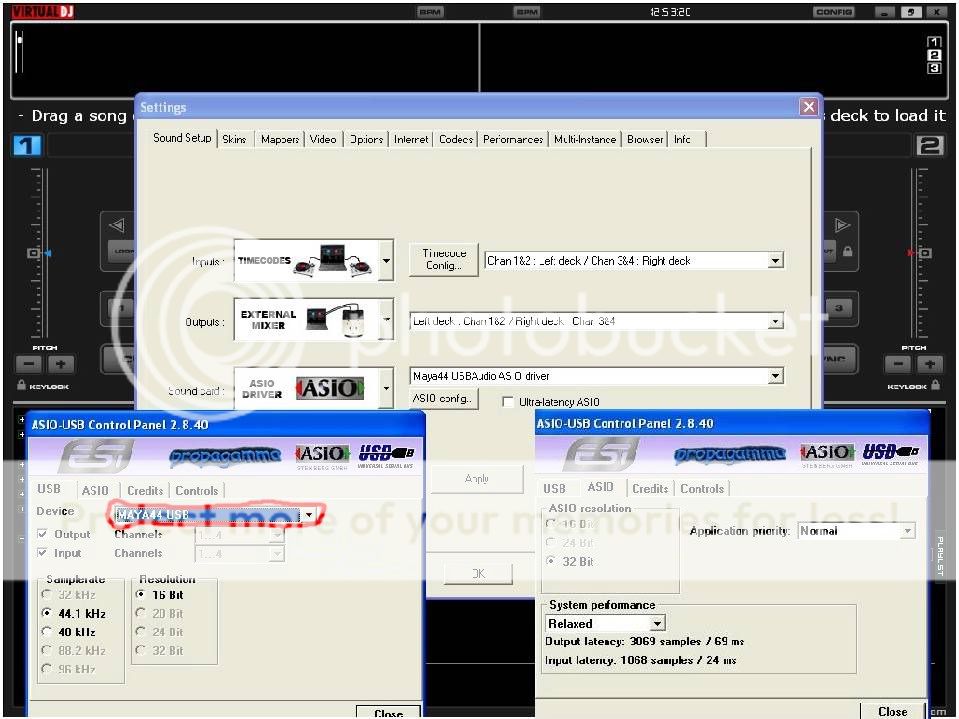Open ASIO tab in the panel showing Samplerate

pyautogui.click(x=95, y=490)
